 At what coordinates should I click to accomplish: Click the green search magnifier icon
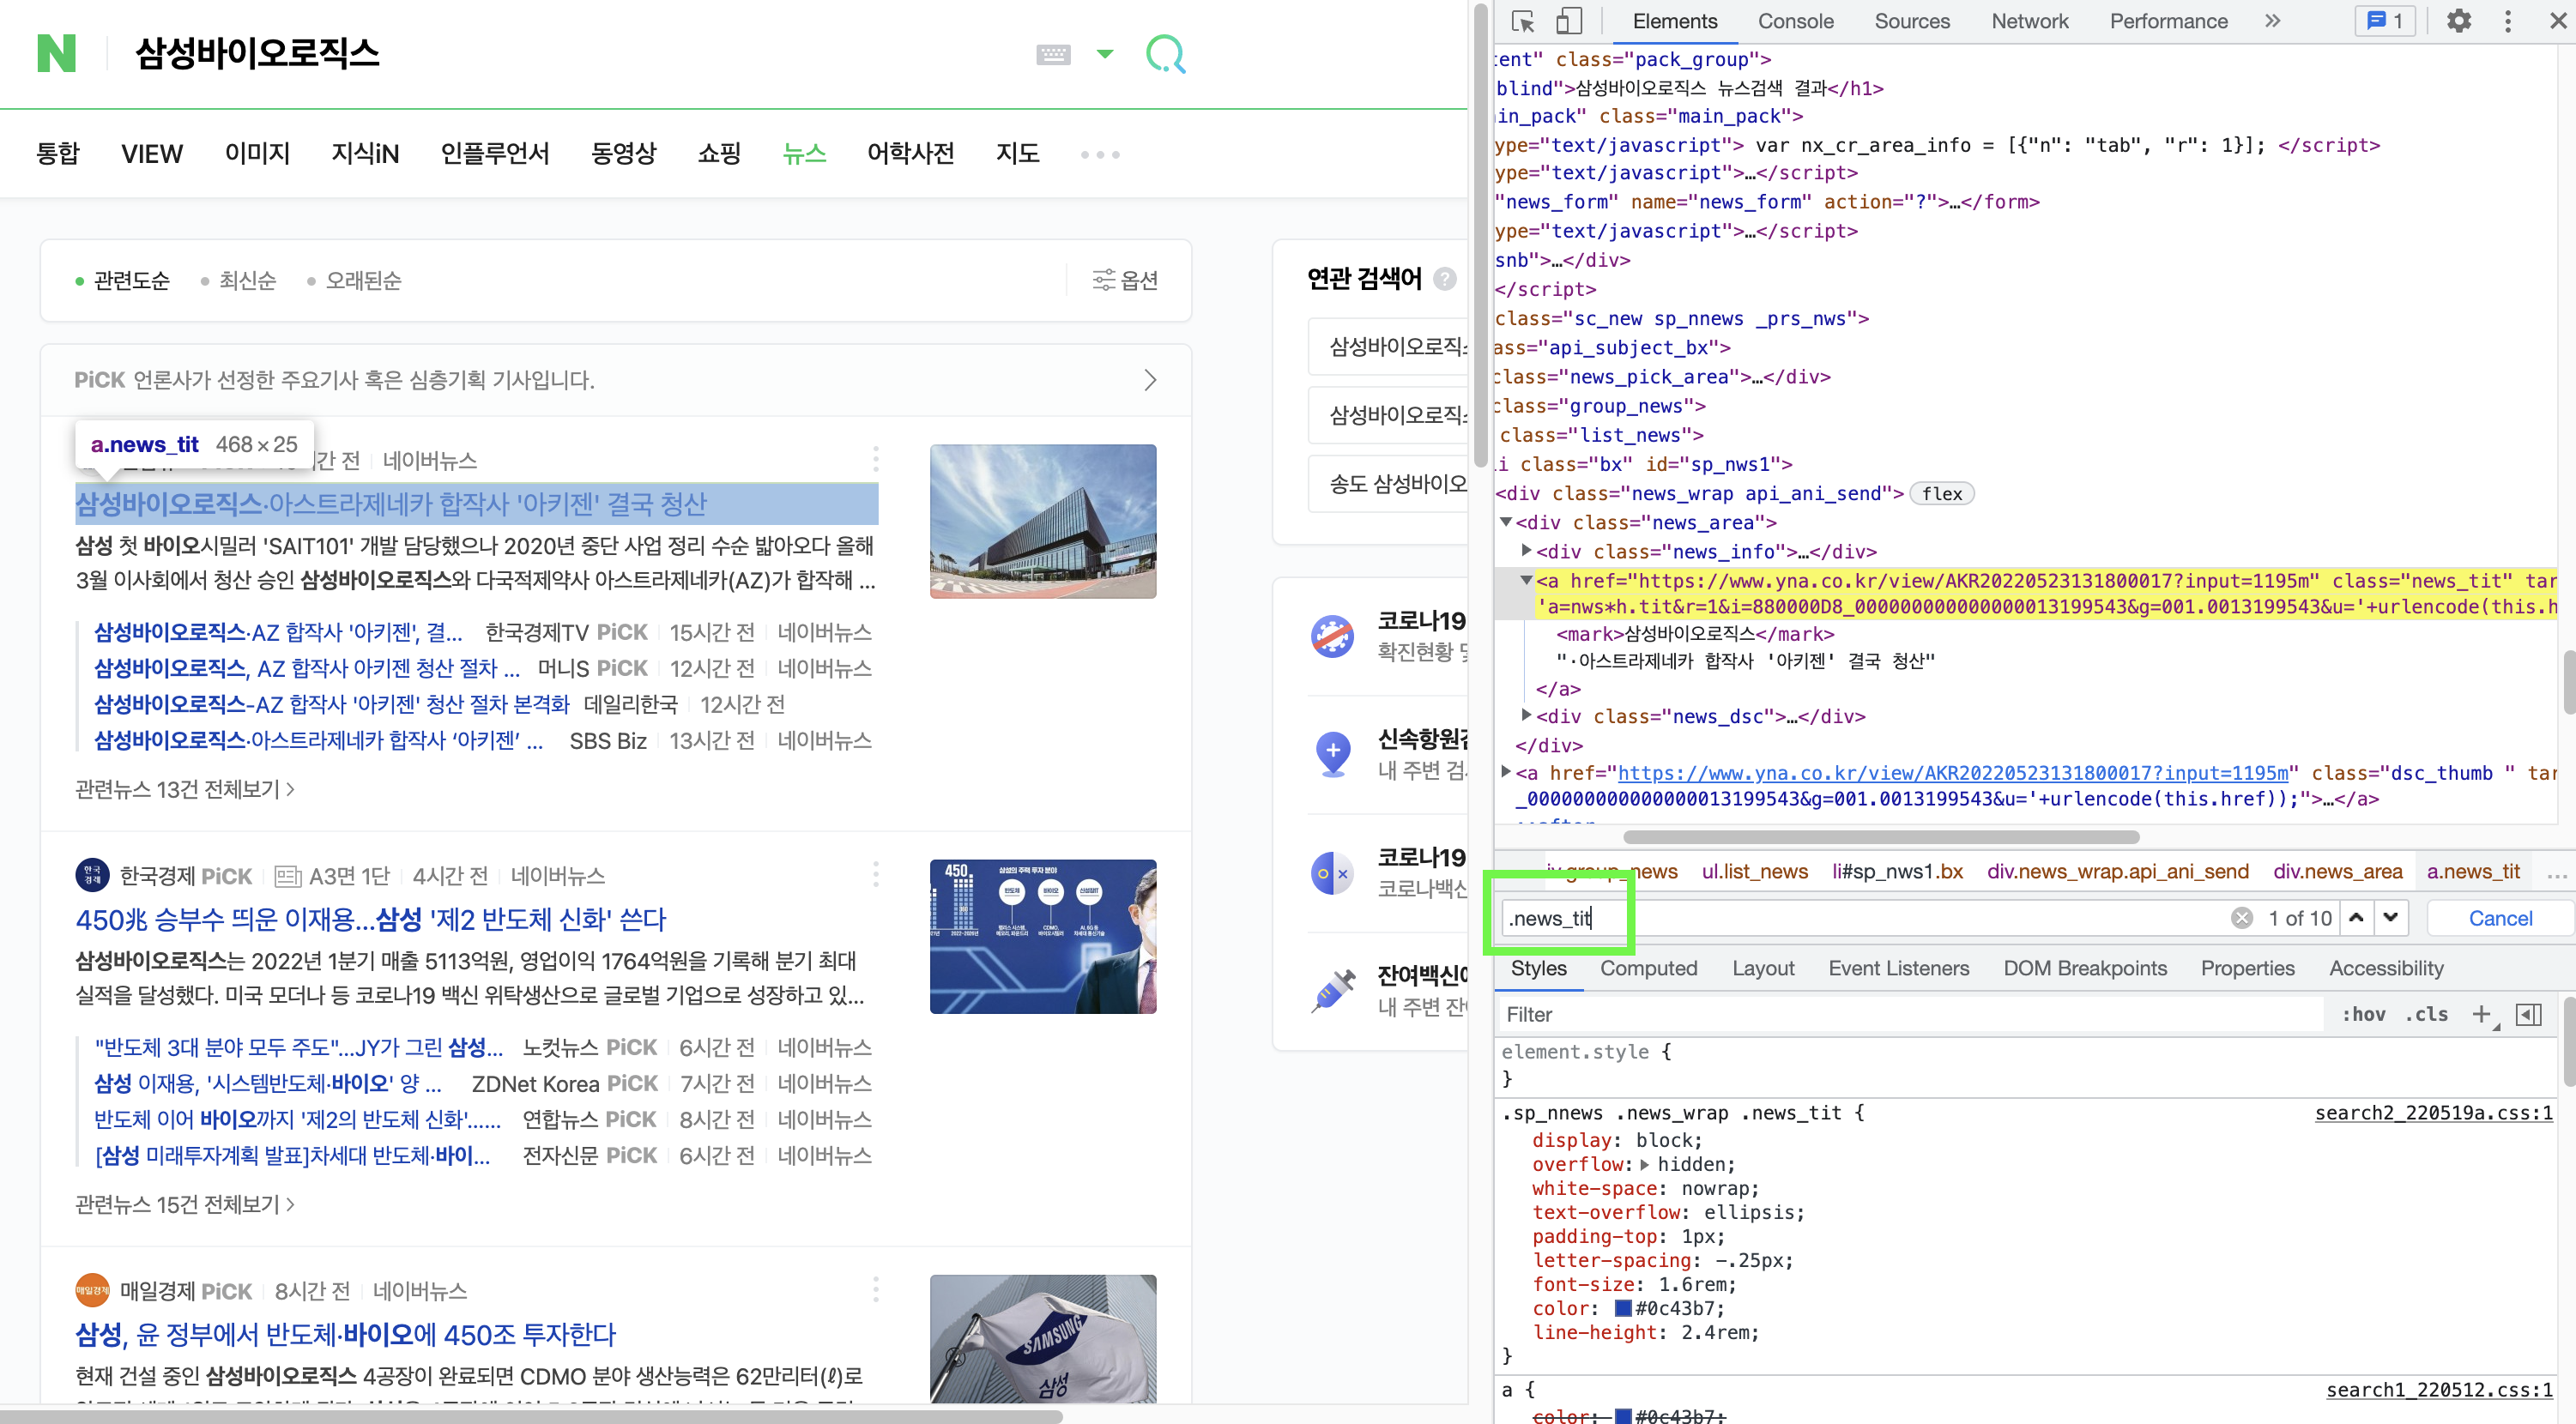(x=1165, y=54)
